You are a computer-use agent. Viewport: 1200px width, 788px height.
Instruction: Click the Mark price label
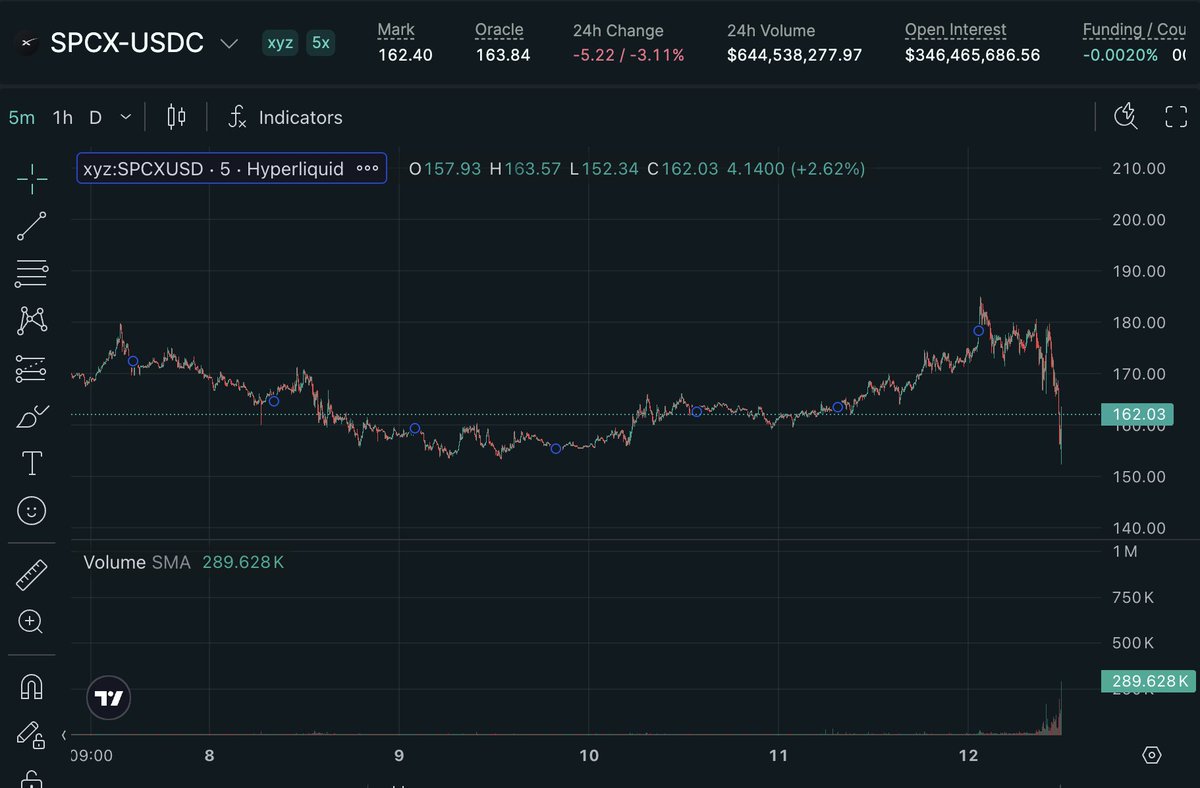(396, 30)
